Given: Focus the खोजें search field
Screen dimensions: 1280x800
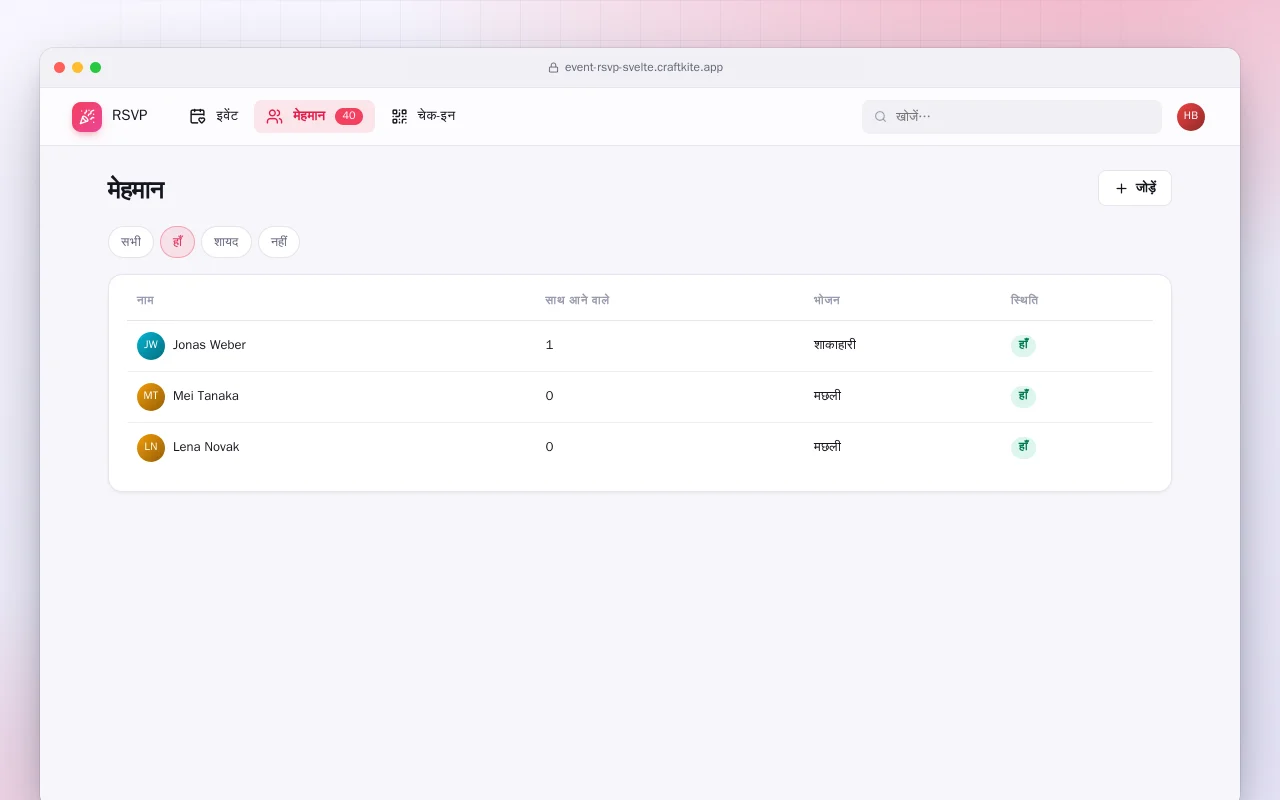Looking at the screenshot, I should [1012, 117].
